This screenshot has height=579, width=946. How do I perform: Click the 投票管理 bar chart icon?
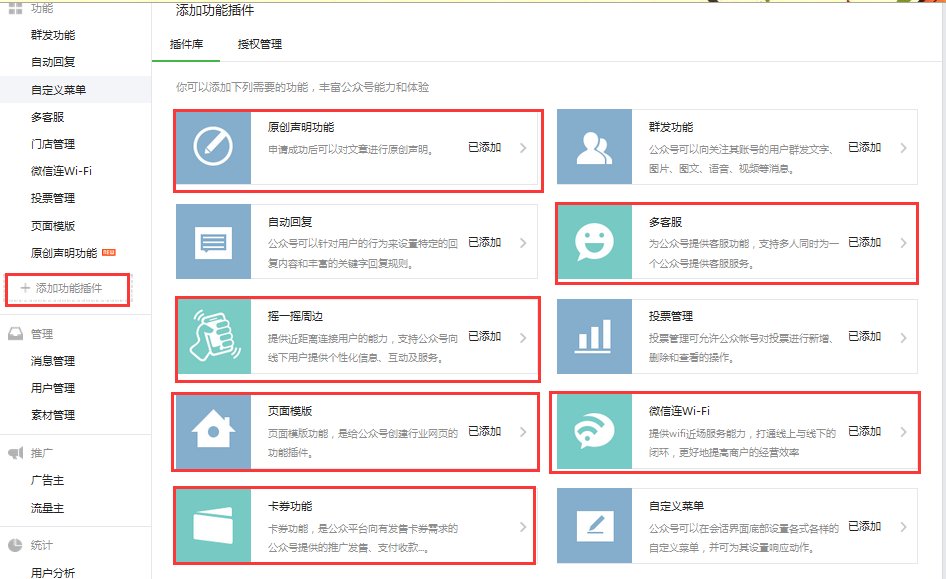(x=591, y=338)
